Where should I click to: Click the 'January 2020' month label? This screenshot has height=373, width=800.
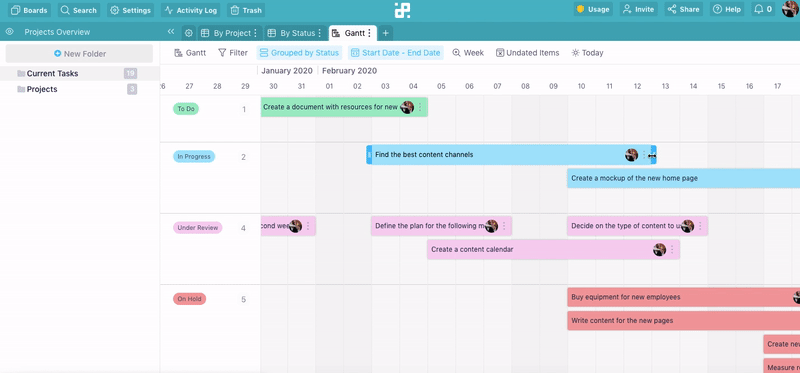click(x=287, y=70)
